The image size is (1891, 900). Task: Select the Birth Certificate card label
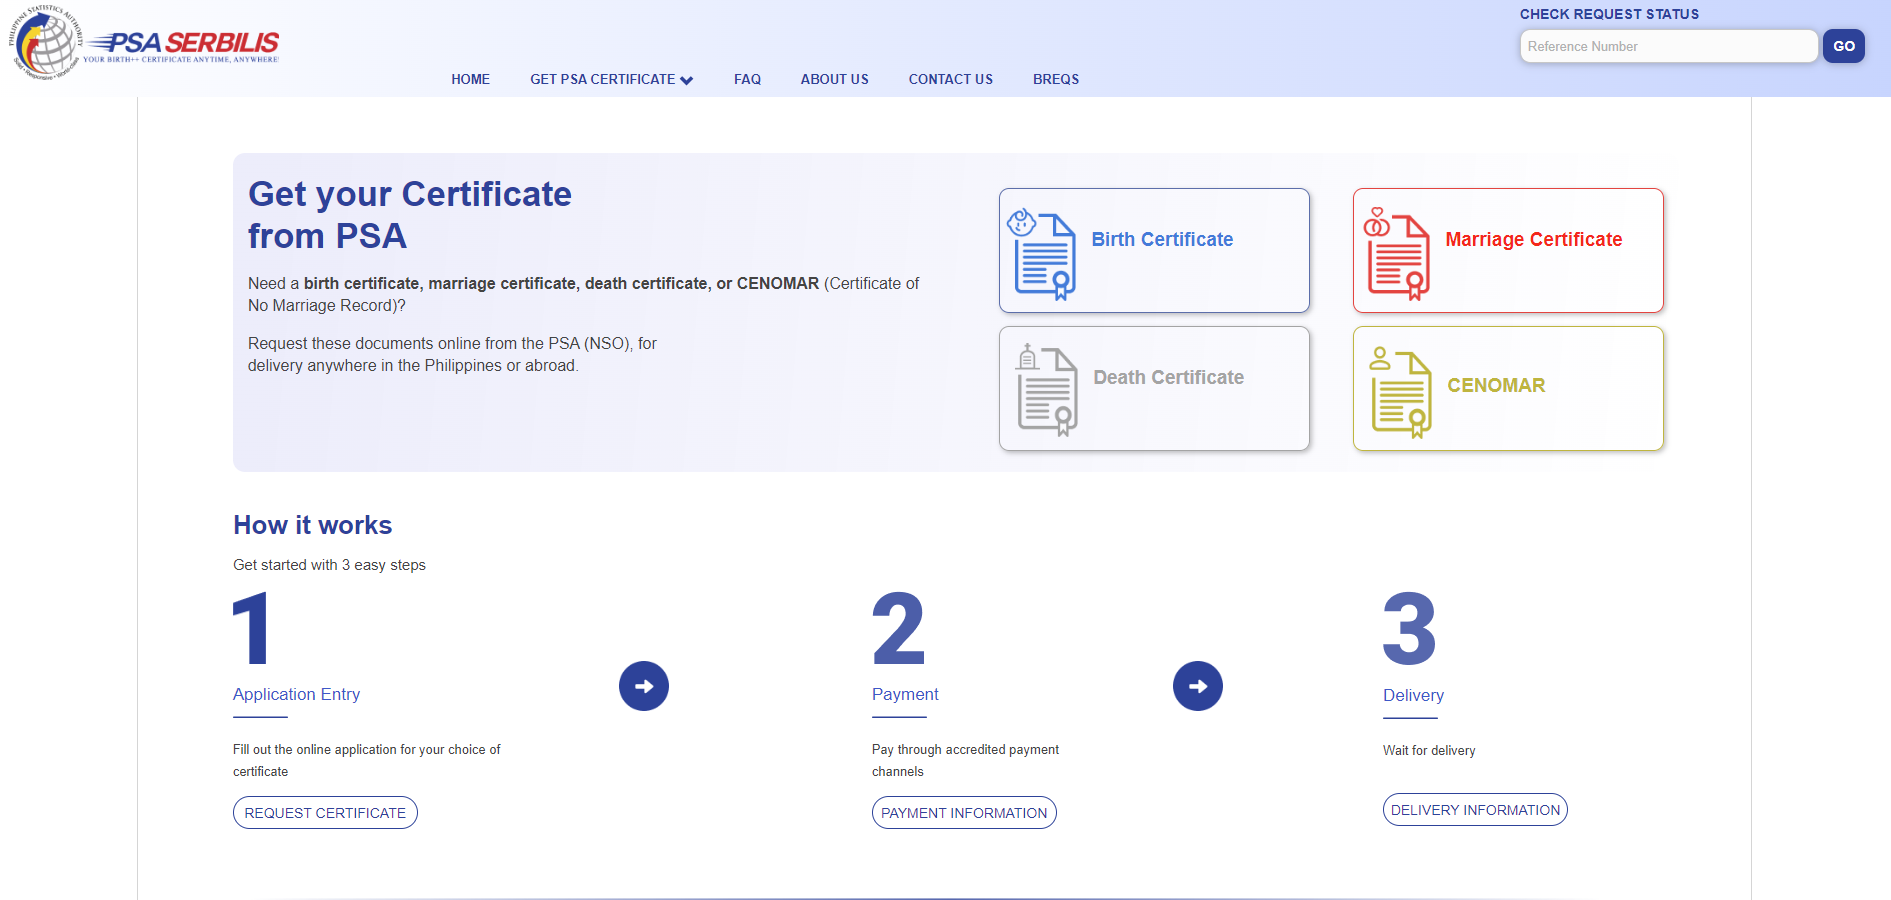(x=1162, y=239)
